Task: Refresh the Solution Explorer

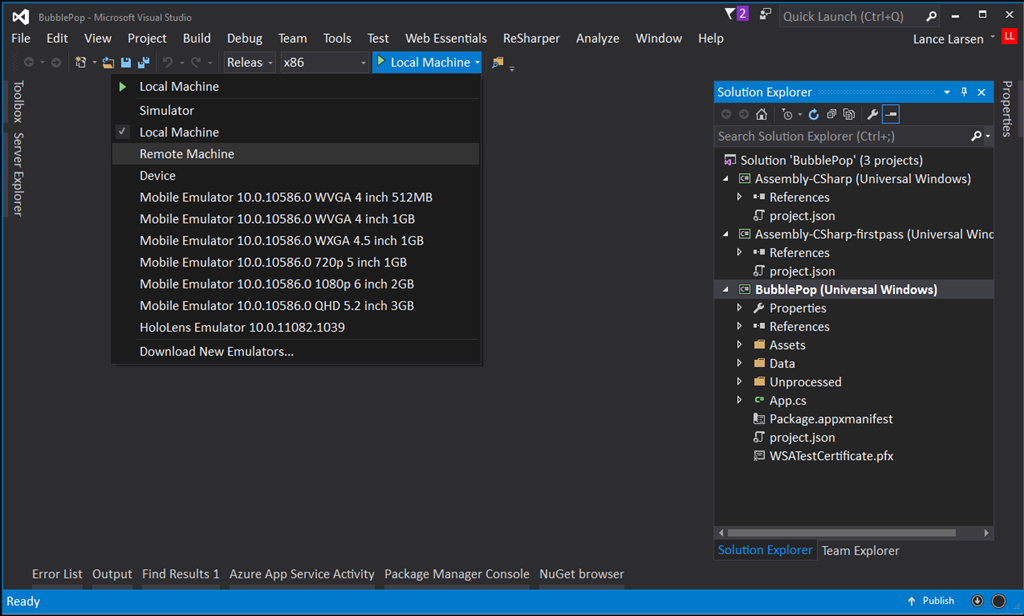Action: (814, 114)
